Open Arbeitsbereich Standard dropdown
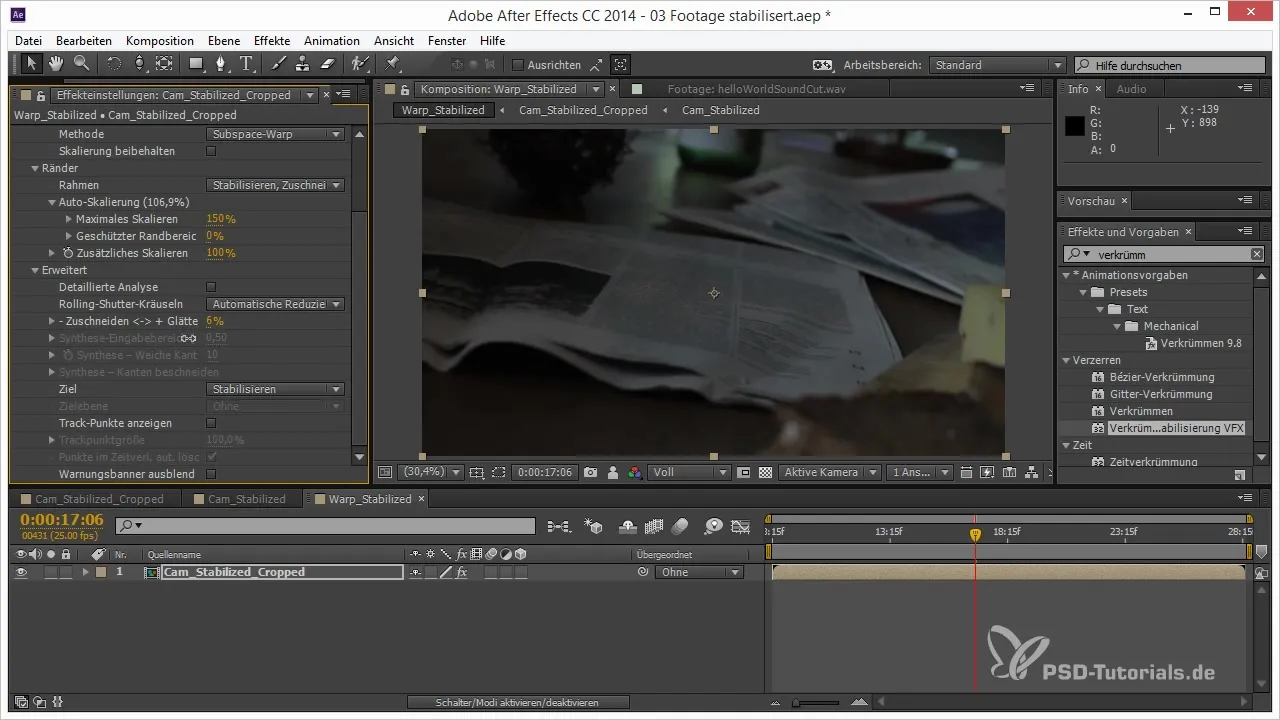The height and width of the screenshot is (720, 1280). 997,65
